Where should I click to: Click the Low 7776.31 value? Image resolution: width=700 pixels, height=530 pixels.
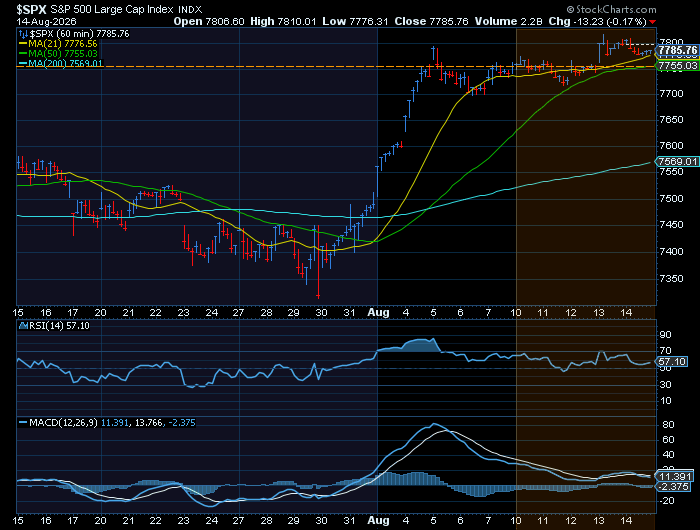(x=355, y=21)
